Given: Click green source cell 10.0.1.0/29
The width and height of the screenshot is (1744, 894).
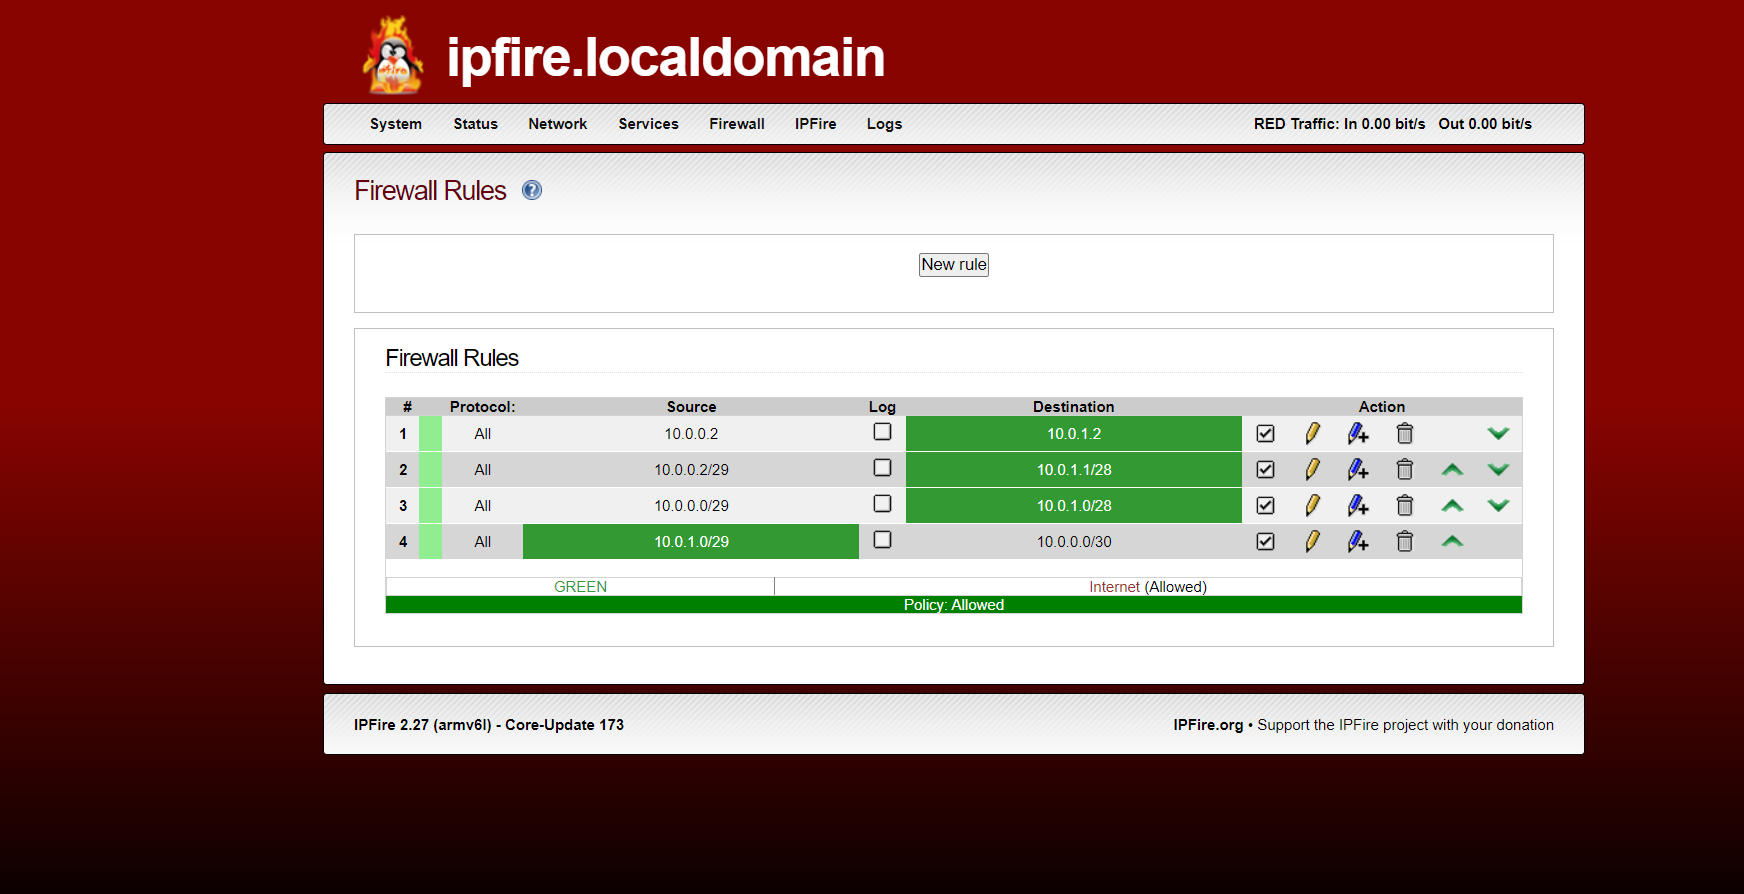Looking at the screenshot, I should (691, 541).
